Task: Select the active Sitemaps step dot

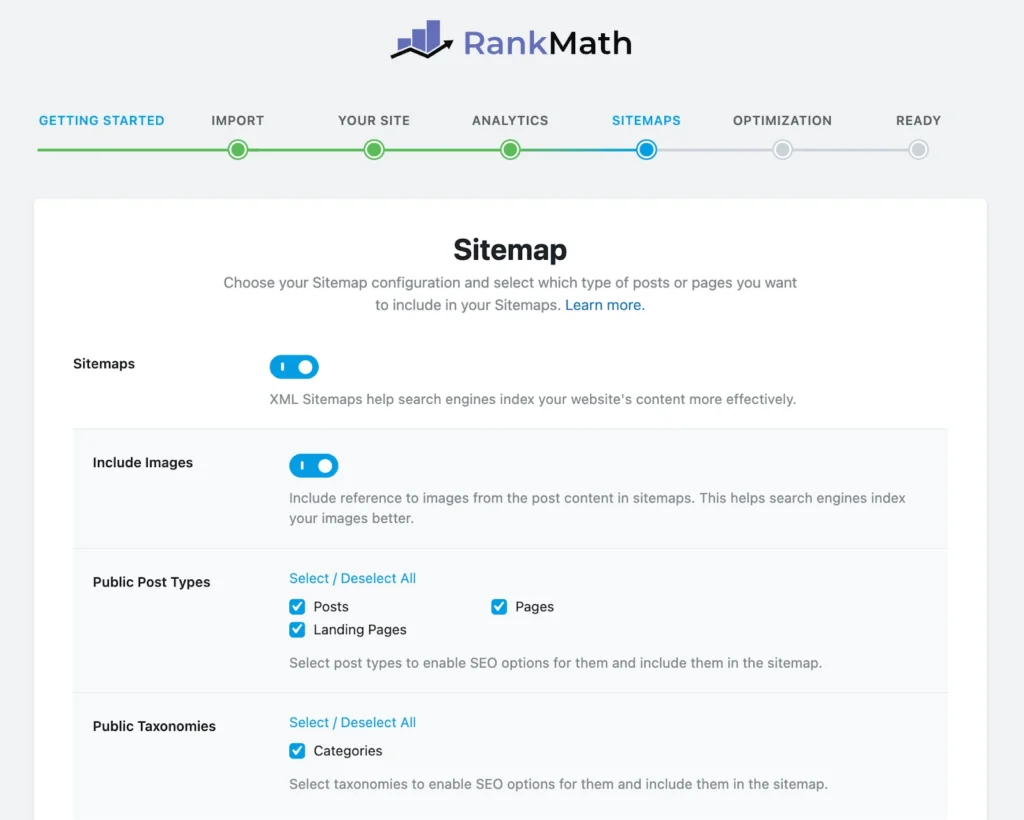Action: point(646,149)
